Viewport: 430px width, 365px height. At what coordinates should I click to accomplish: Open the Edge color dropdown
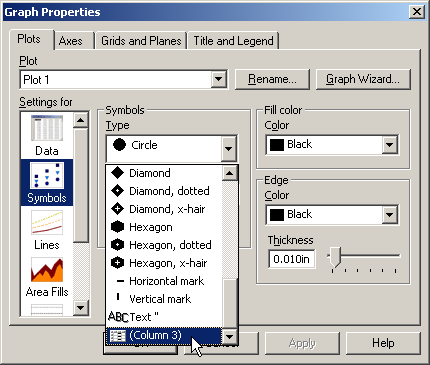point(389,214)
